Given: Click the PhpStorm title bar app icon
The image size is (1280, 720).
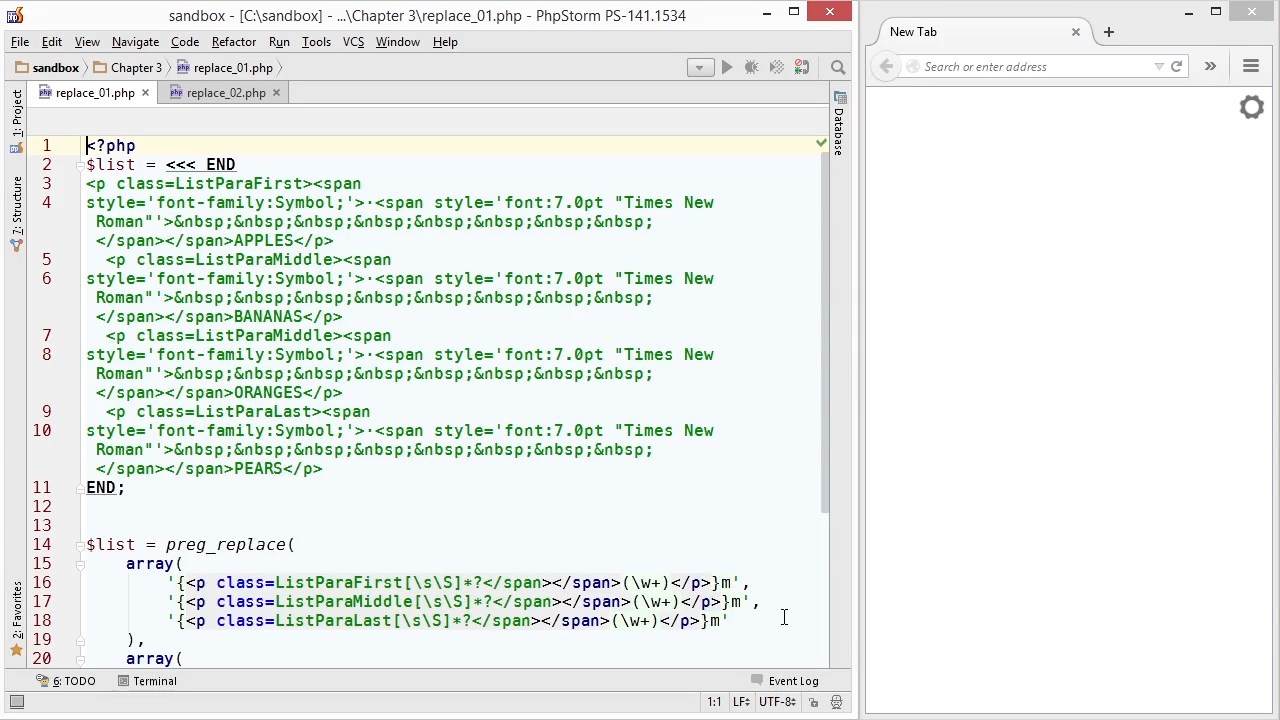Looking at the screenshot, I should [14, 15].
